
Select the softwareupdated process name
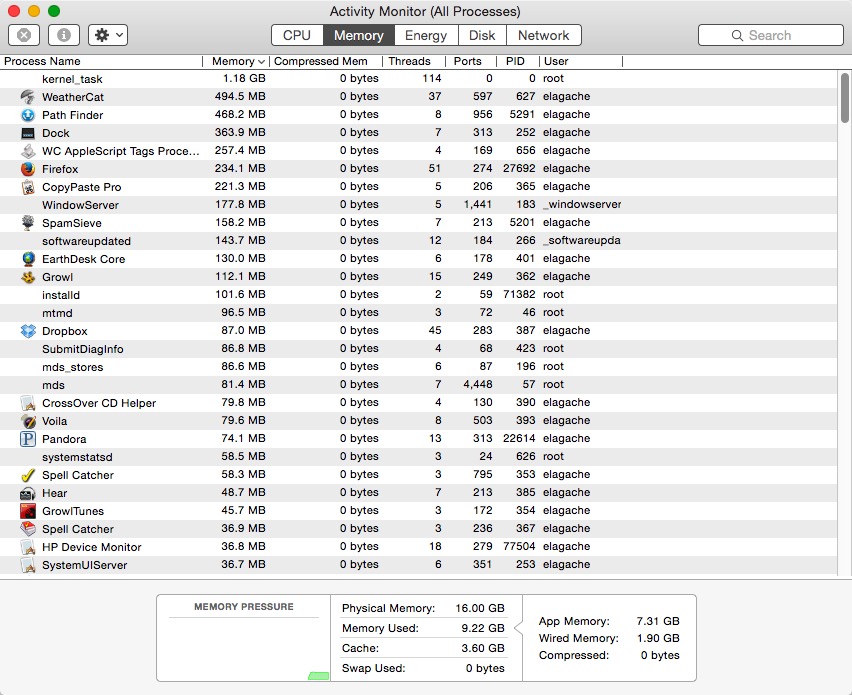86,241
